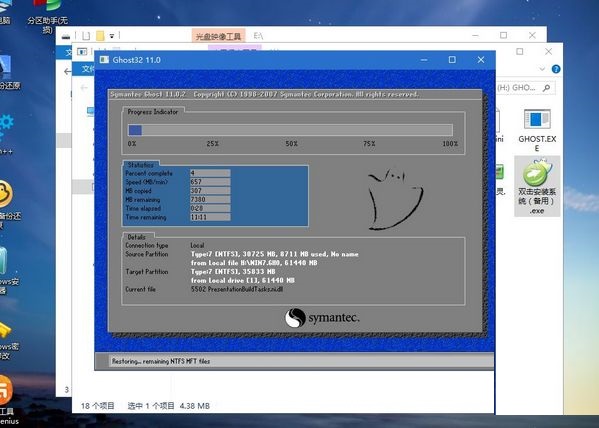The height and width of the screenshot is (428, 599).
Task: Click the search magnifier in explorer window
Action: [546, 88]
